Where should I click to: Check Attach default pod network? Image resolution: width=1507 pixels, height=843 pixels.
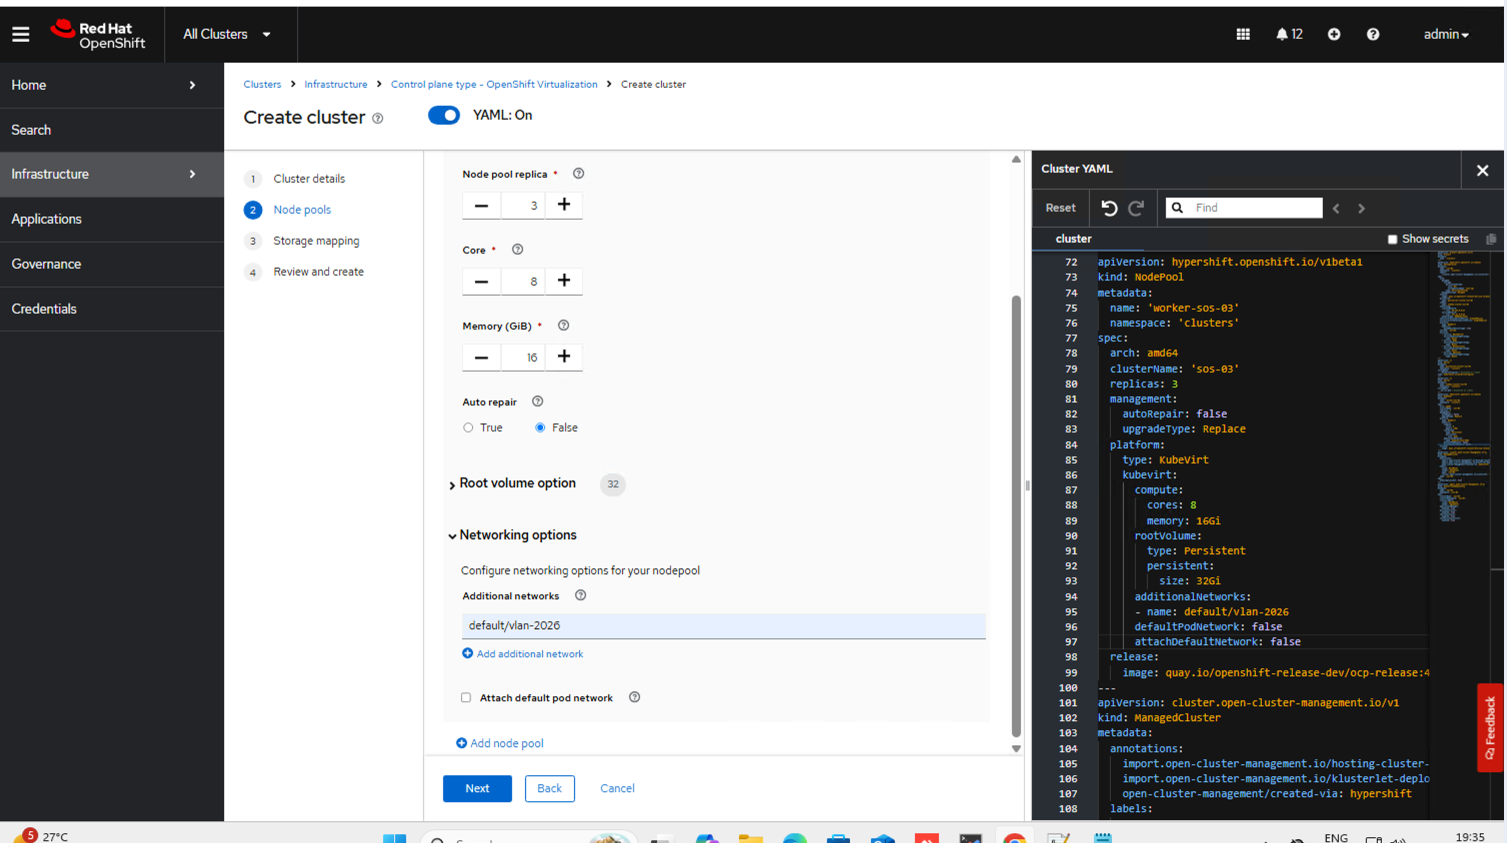[466, 698]
